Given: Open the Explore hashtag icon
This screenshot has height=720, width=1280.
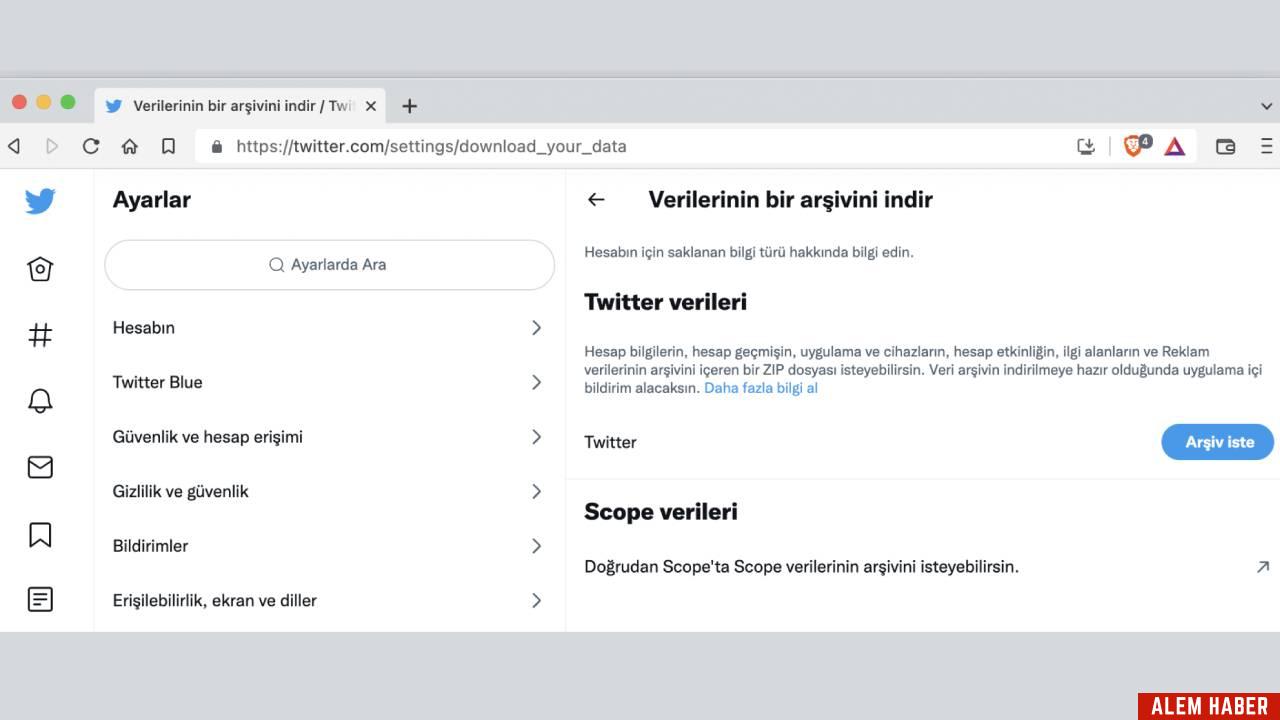Looking at the screenshot, I should [x=40, y=335].
